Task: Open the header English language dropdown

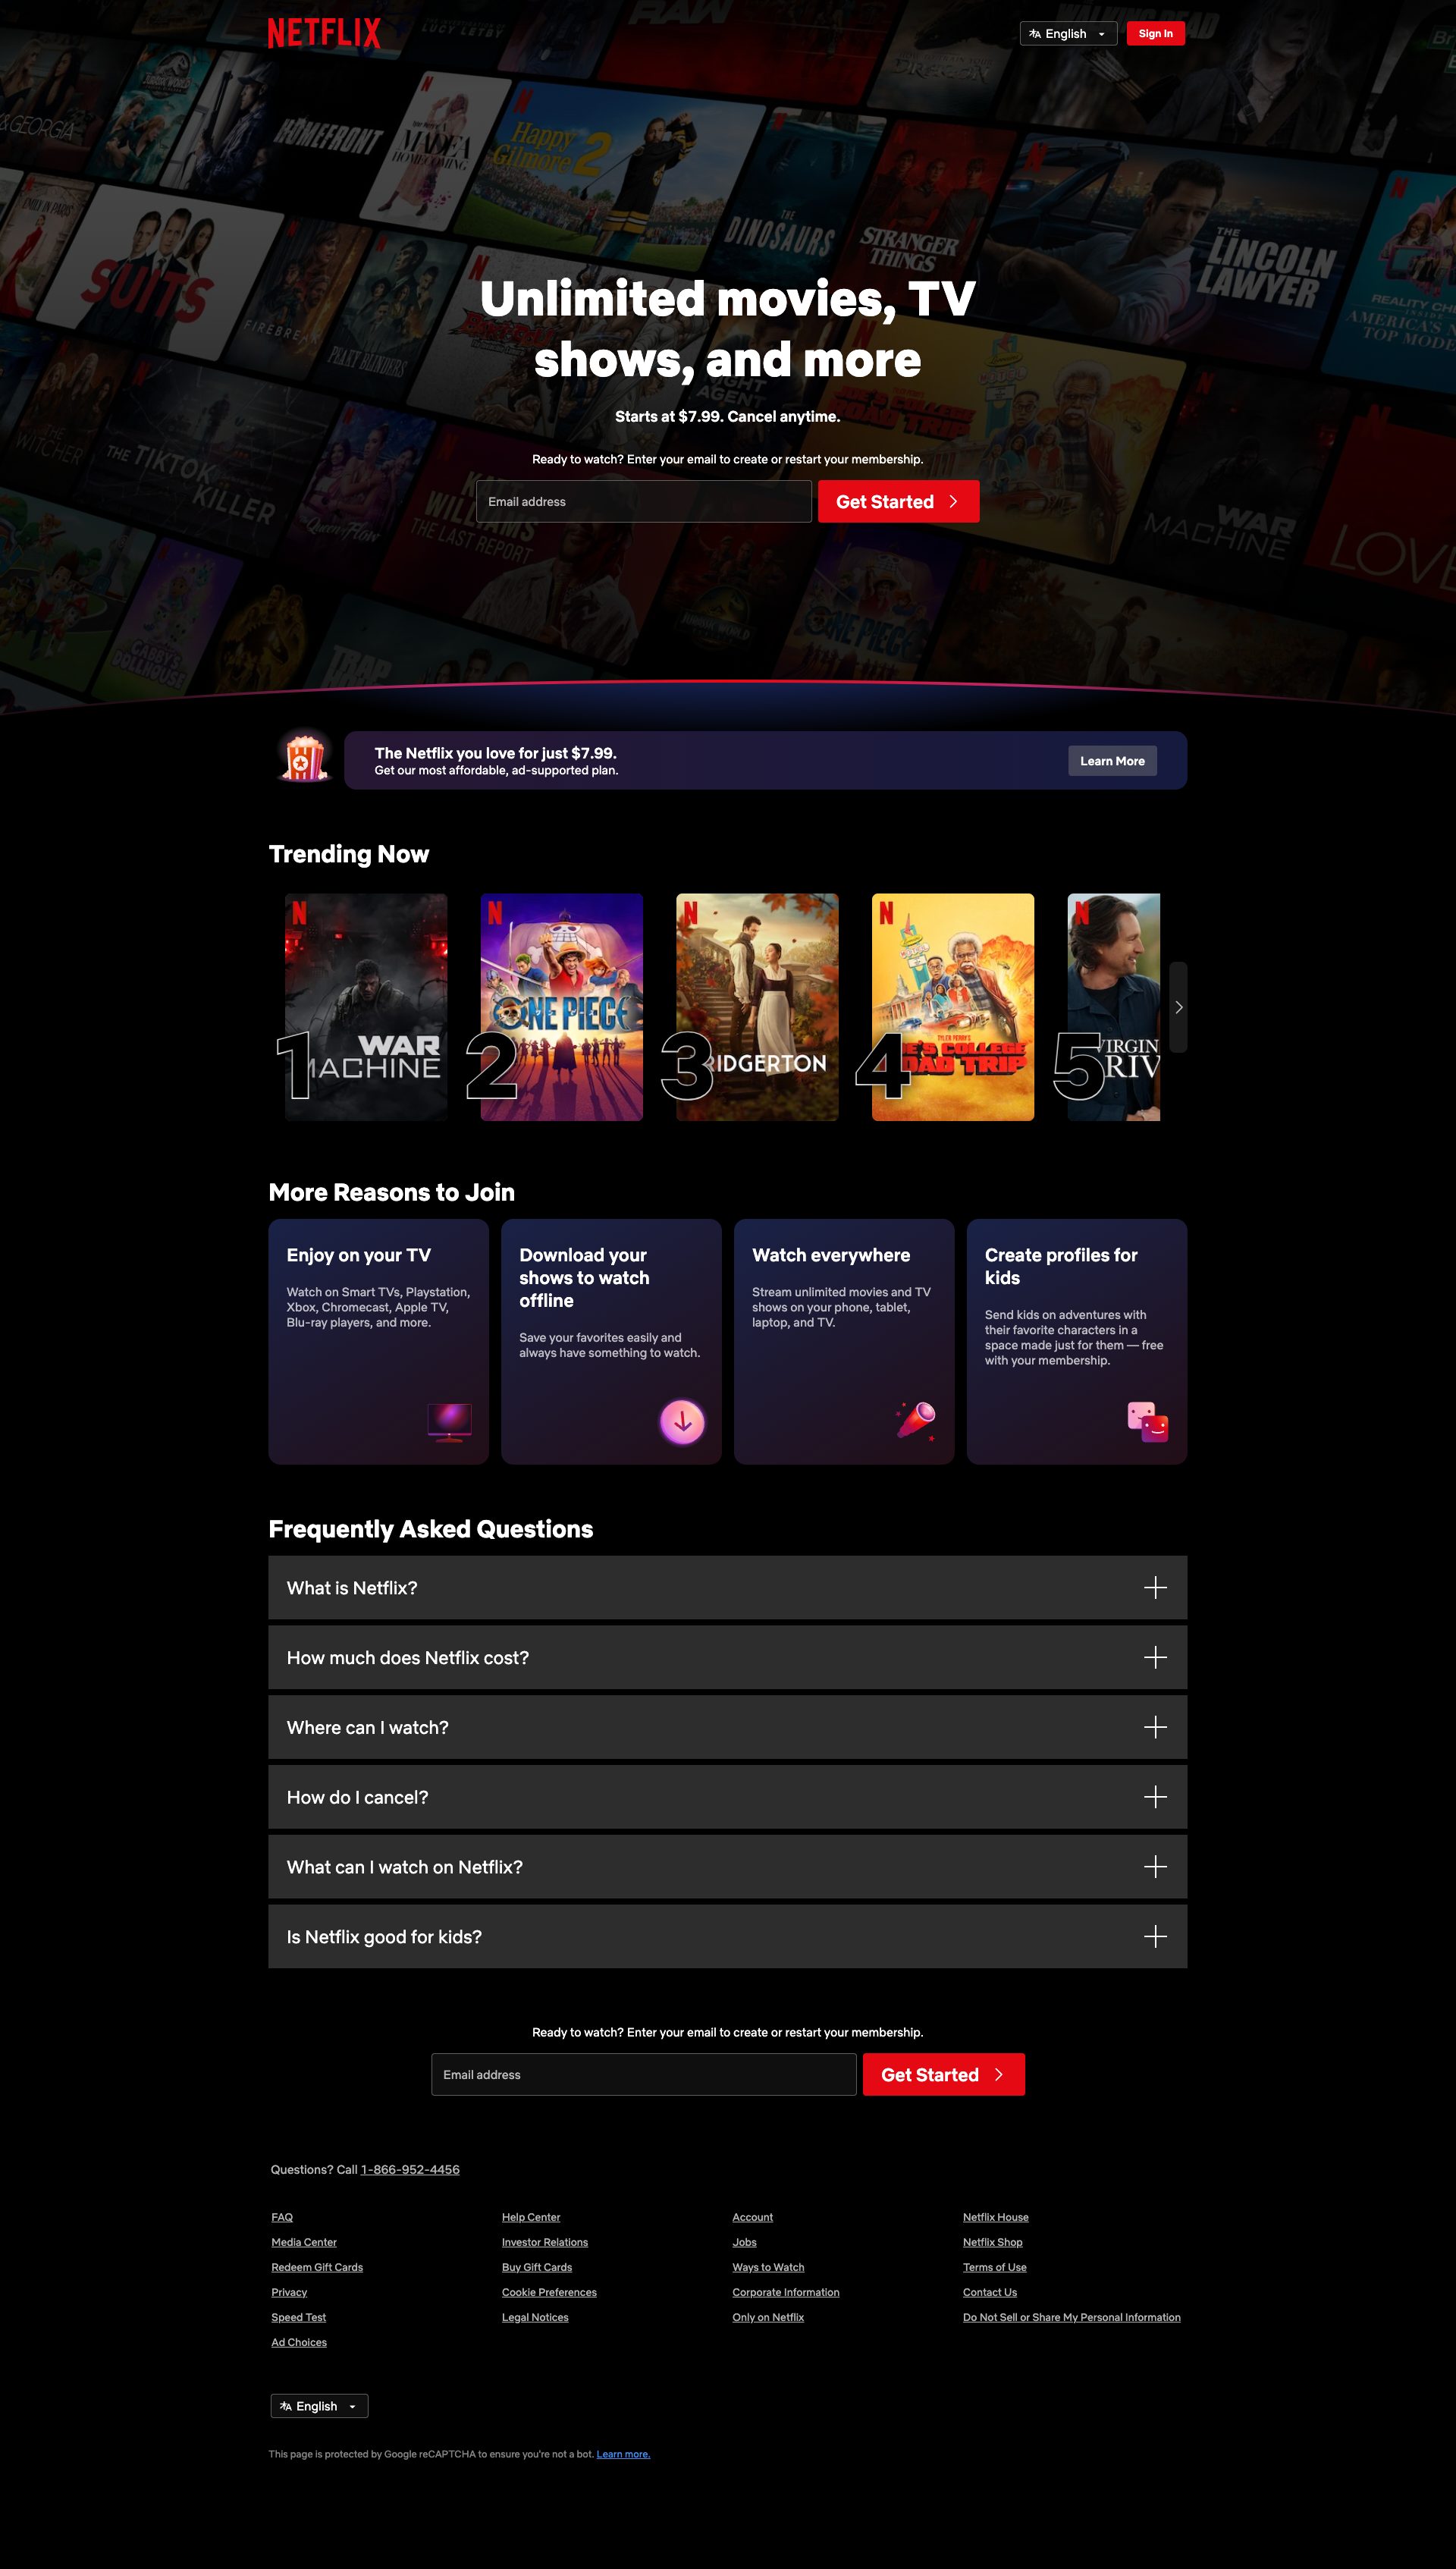Action: (x=1068, y=33)
